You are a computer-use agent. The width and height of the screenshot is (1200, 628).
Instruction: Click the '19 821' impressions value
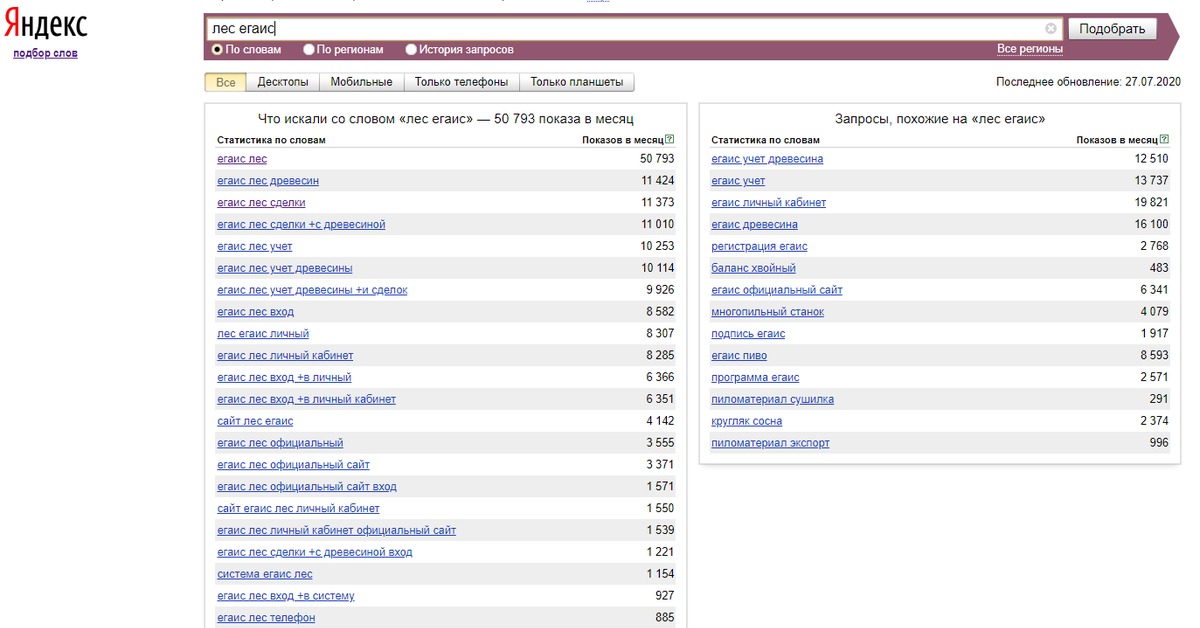pos(1151,203)
